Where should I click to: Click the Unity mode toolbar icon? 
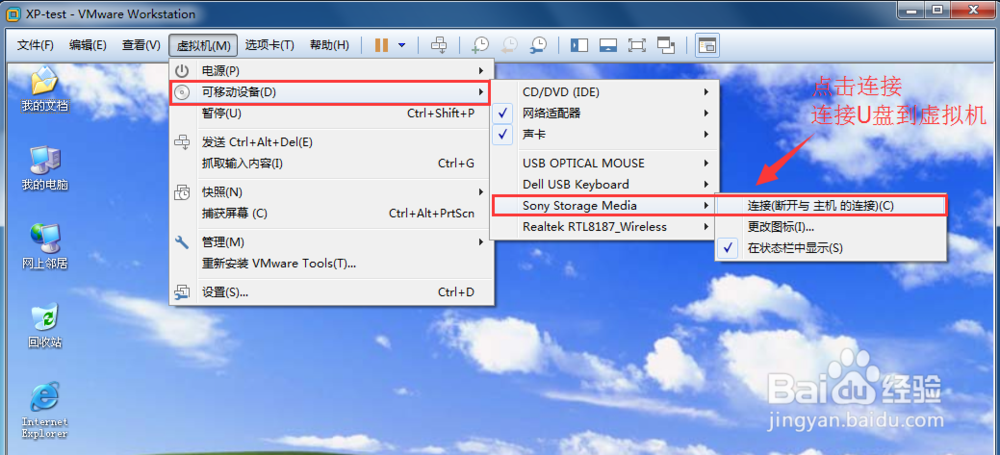click(666, 45)
